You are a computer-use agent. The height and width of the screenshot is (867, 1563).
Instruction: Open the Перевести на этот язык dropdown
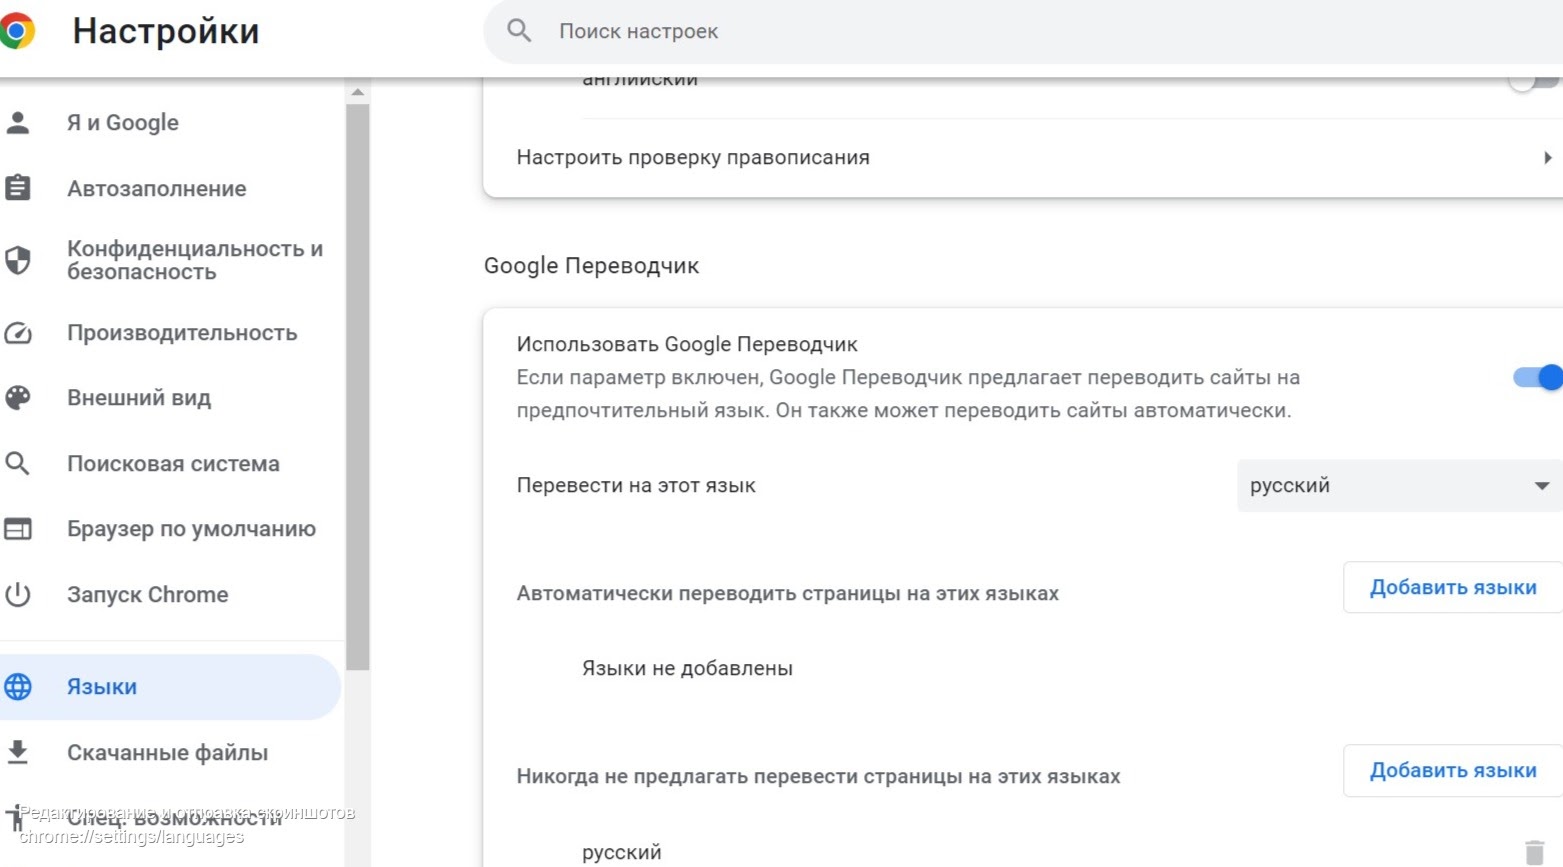[x=1400, y=486]
